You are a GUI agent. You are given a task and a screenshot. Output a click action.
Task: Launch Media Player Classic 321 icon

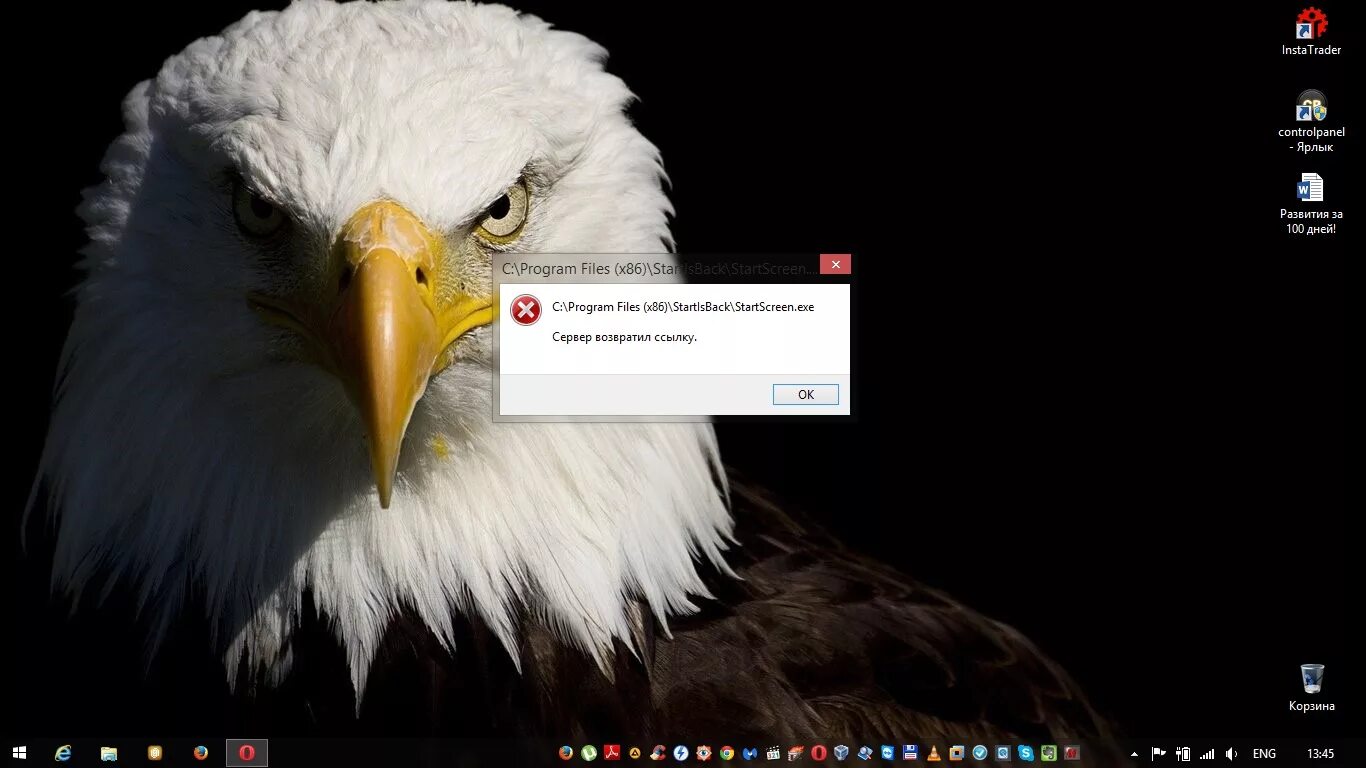point(772,753)
